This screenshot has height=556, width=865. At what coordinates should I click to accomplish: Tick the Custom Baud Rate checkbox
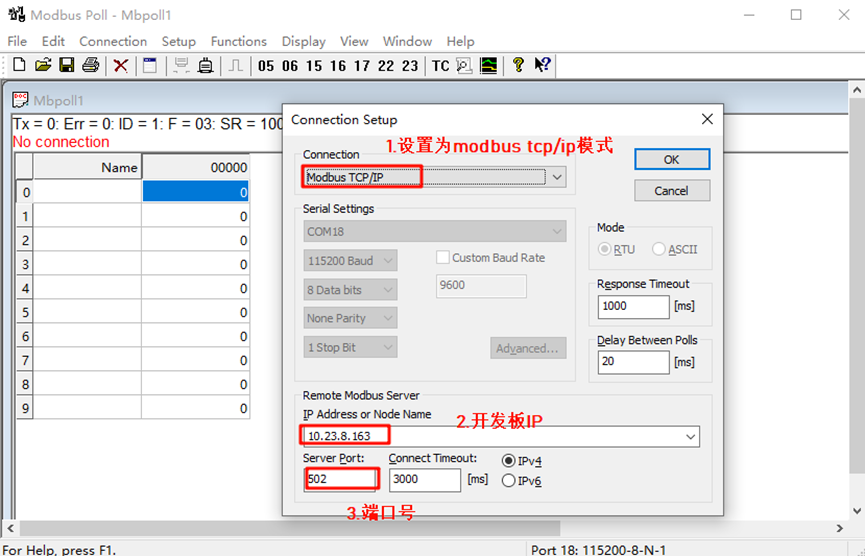coord(442,258)
